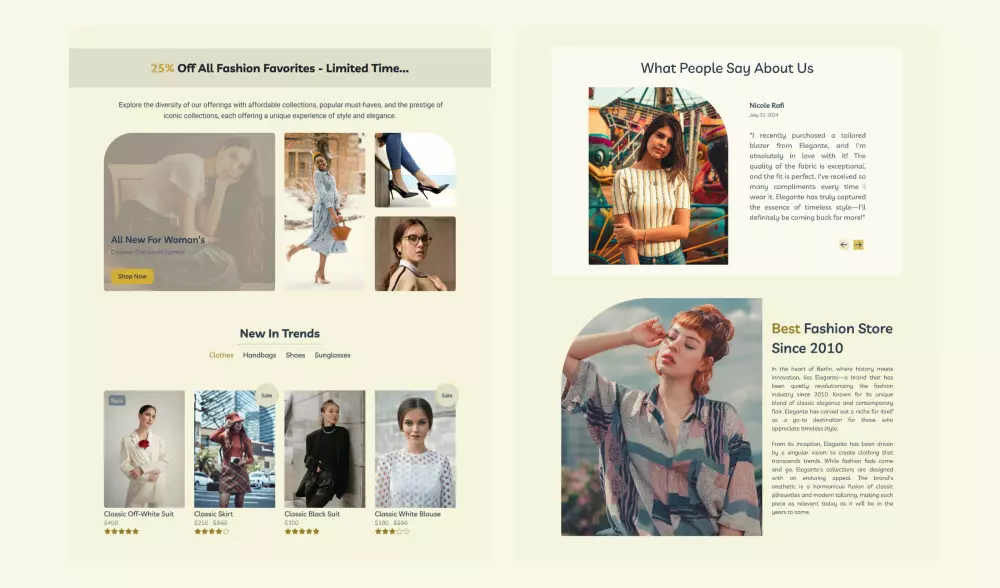Open the Classic White Blouse product name
Screen dimensions: 1000x588
pyautogui.click(x=408, y=514)
